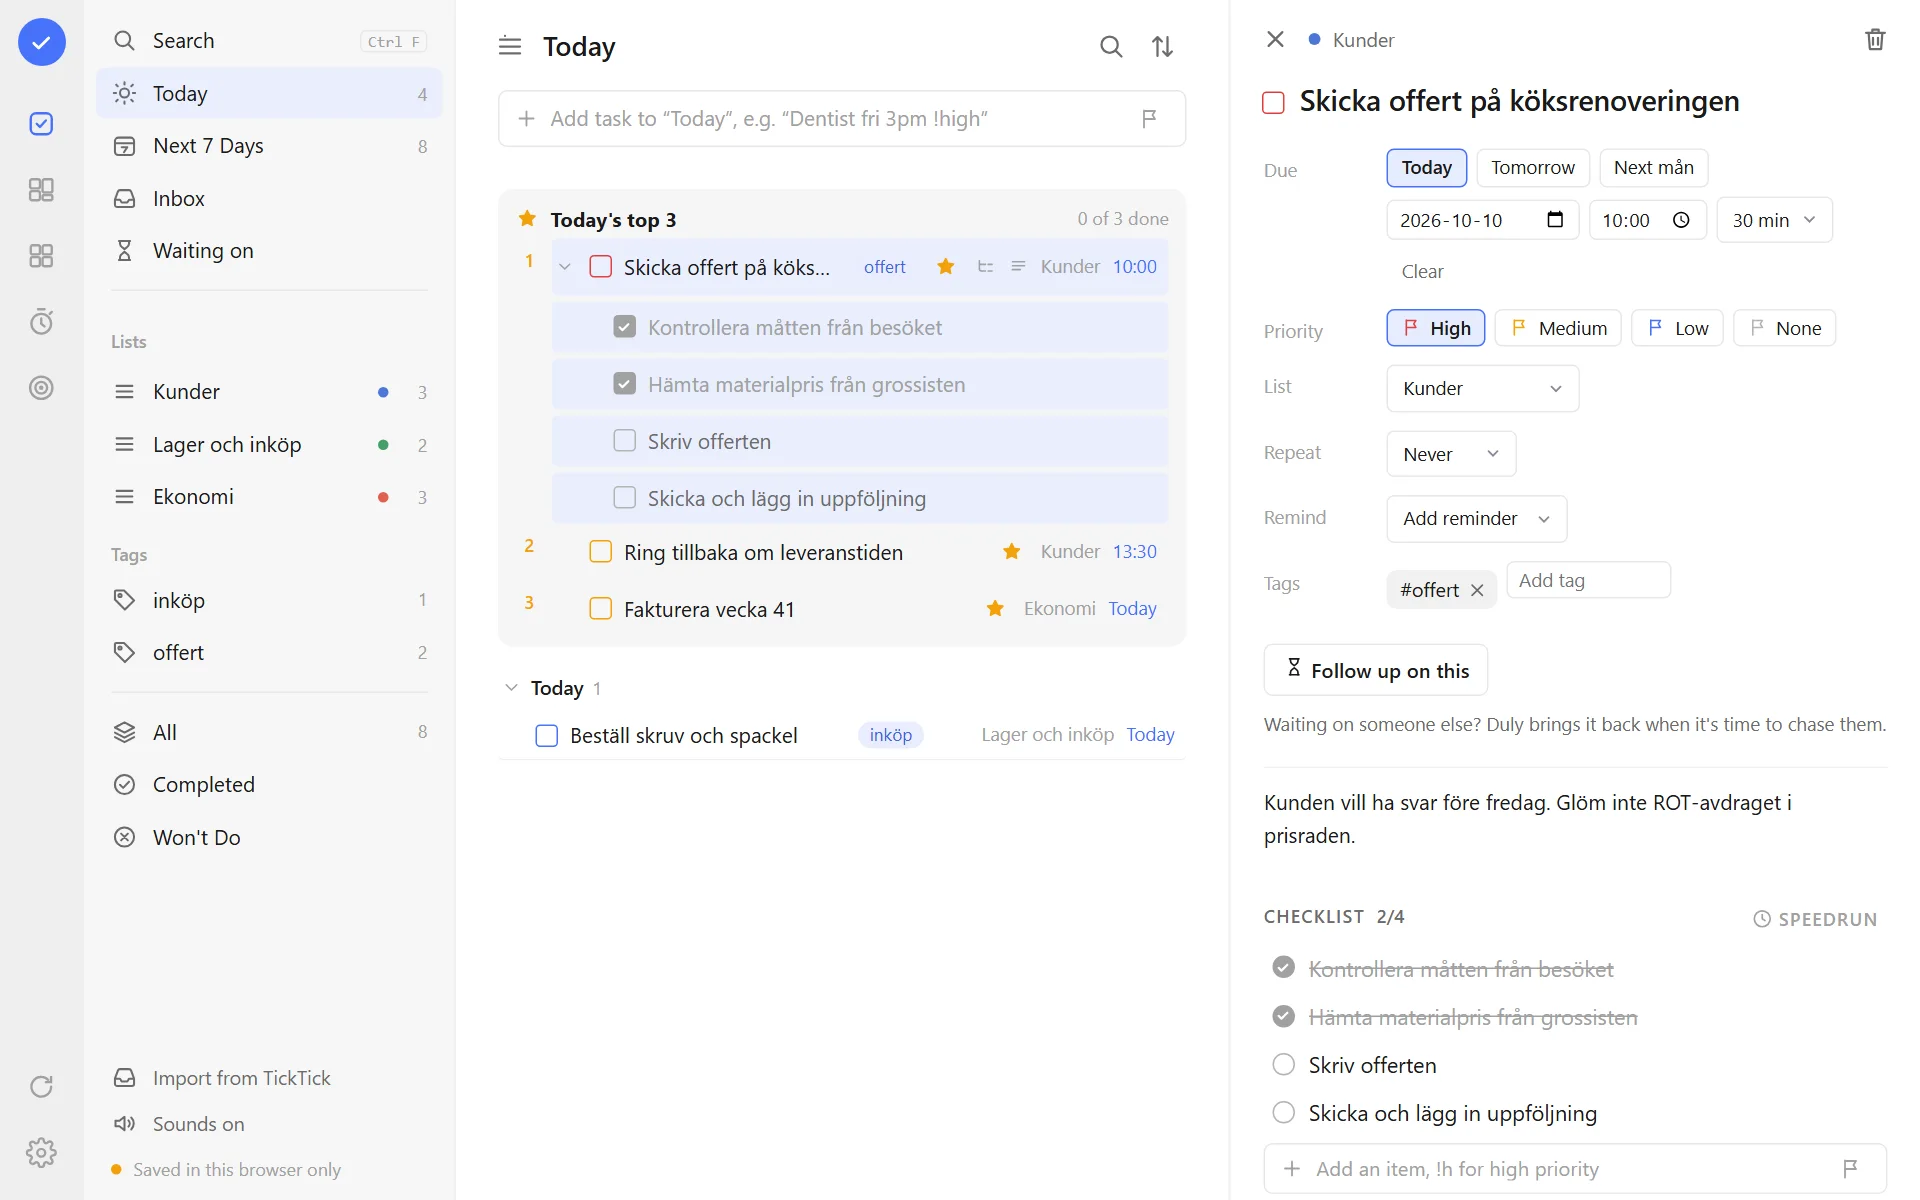The height and width of the screenshot is (1200, 1920).
Task: Mark Skriv offerten done in checklist panel
Action: coord(1284,1065)
